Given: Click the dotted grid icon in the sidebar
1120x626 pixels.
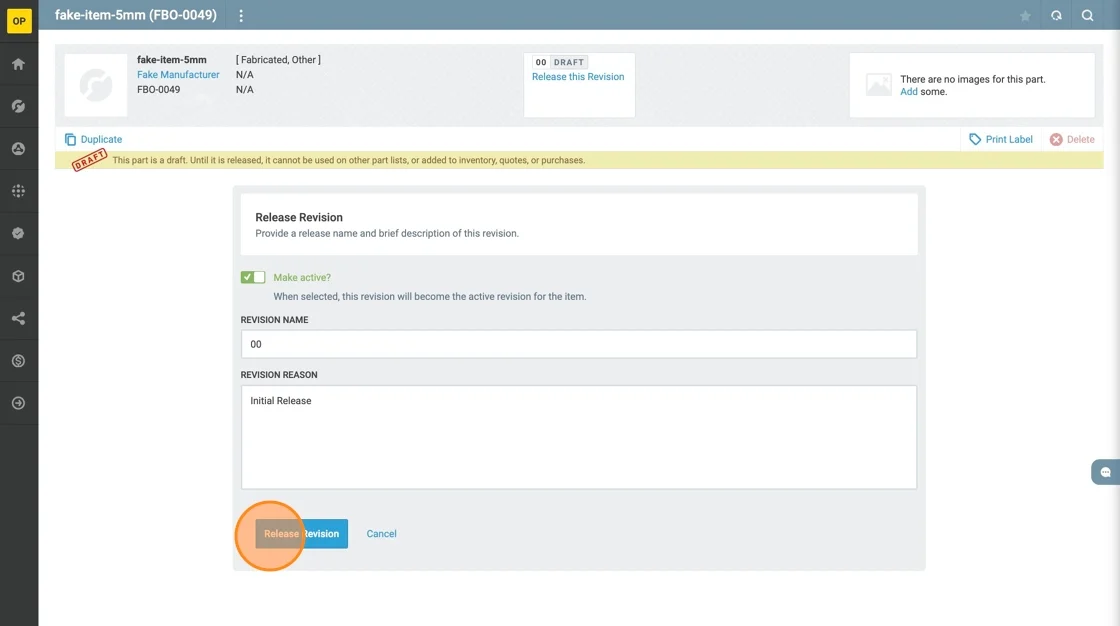Looking at the screenshot, I should coord(18,191).
